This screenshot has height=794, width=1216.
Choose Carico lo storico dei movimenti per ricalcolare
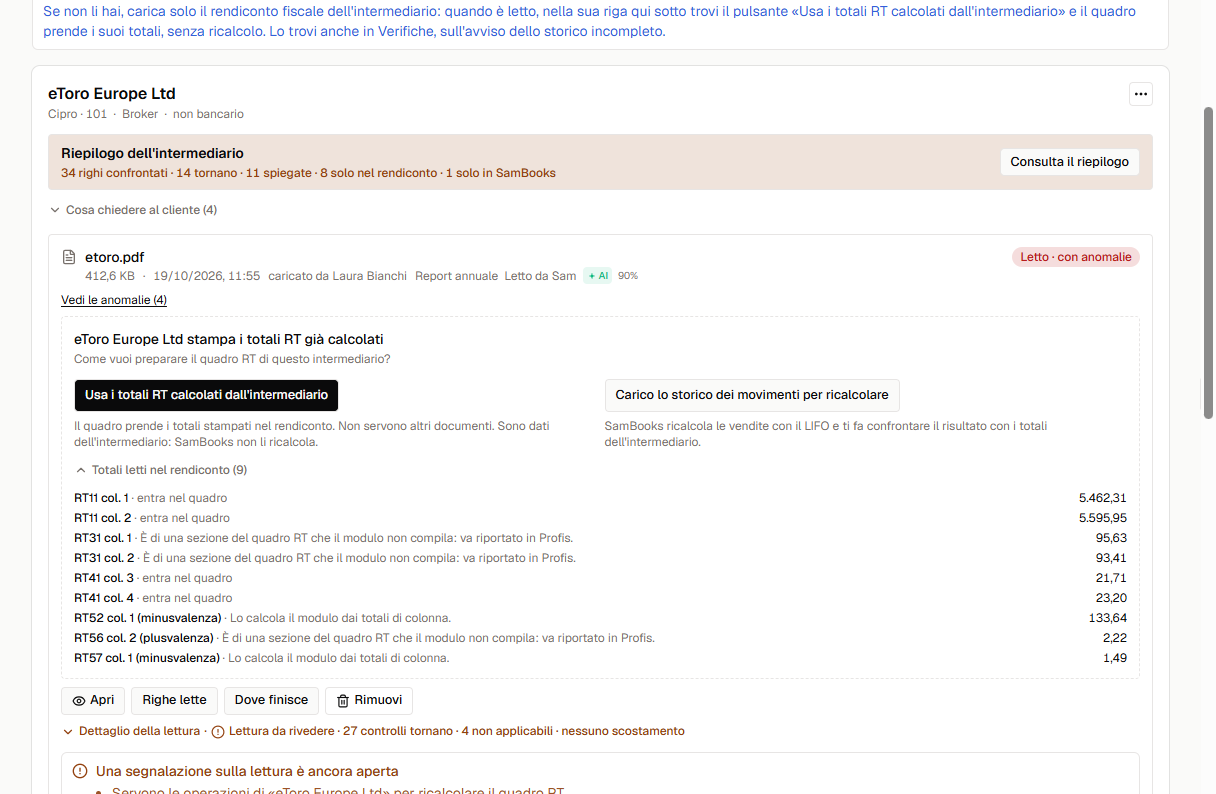752,395
